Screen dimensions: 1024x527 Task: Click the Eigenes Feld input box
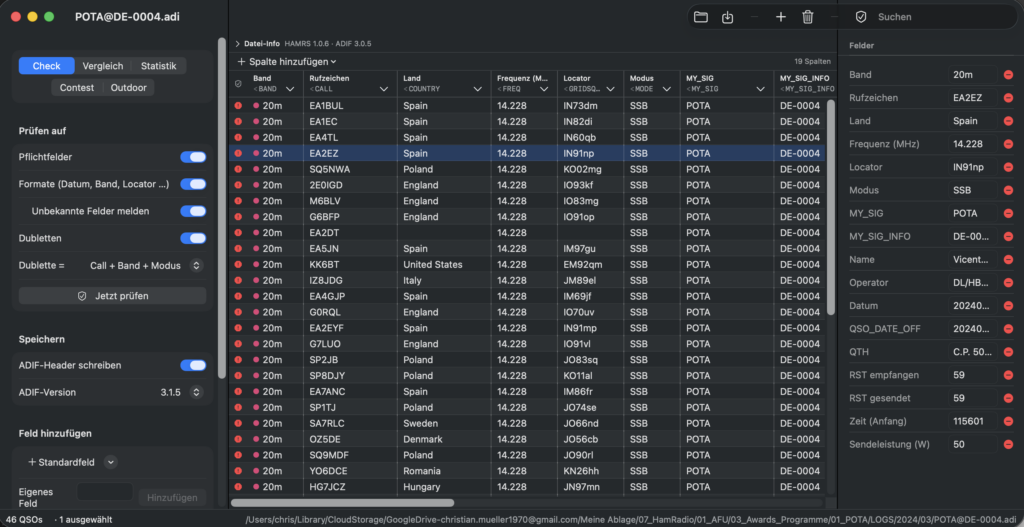(105, 492)
